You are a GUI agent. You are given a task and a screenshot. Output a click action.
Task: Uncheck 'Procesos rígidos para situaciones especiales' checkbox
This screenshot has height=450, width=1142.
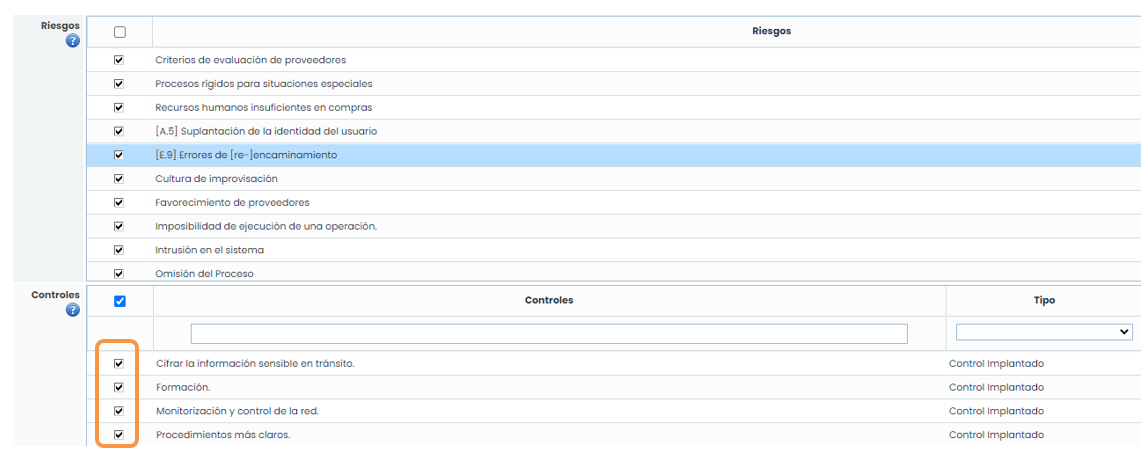[x=120, y=84]
